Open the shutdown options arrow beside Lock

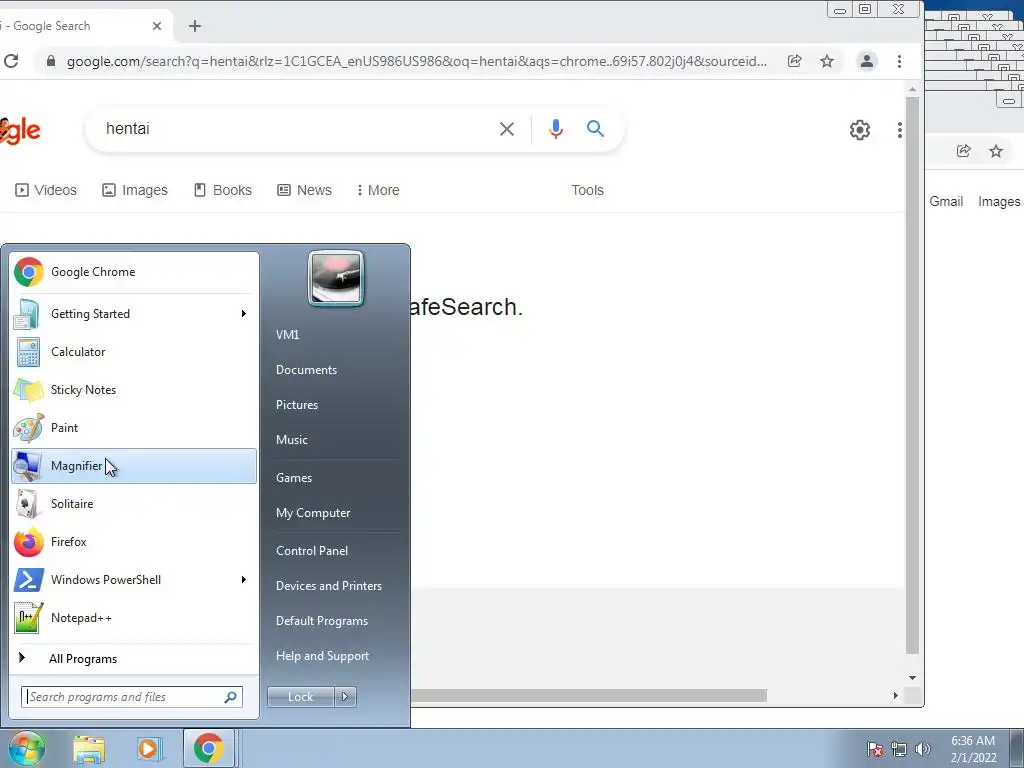(x=345, y=697)
